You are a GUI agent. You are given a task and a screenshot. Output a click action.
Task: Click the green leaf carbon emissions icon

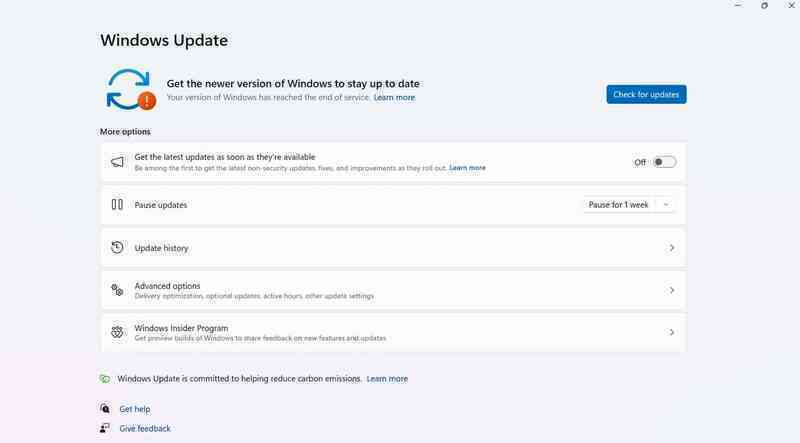(105, 379)
